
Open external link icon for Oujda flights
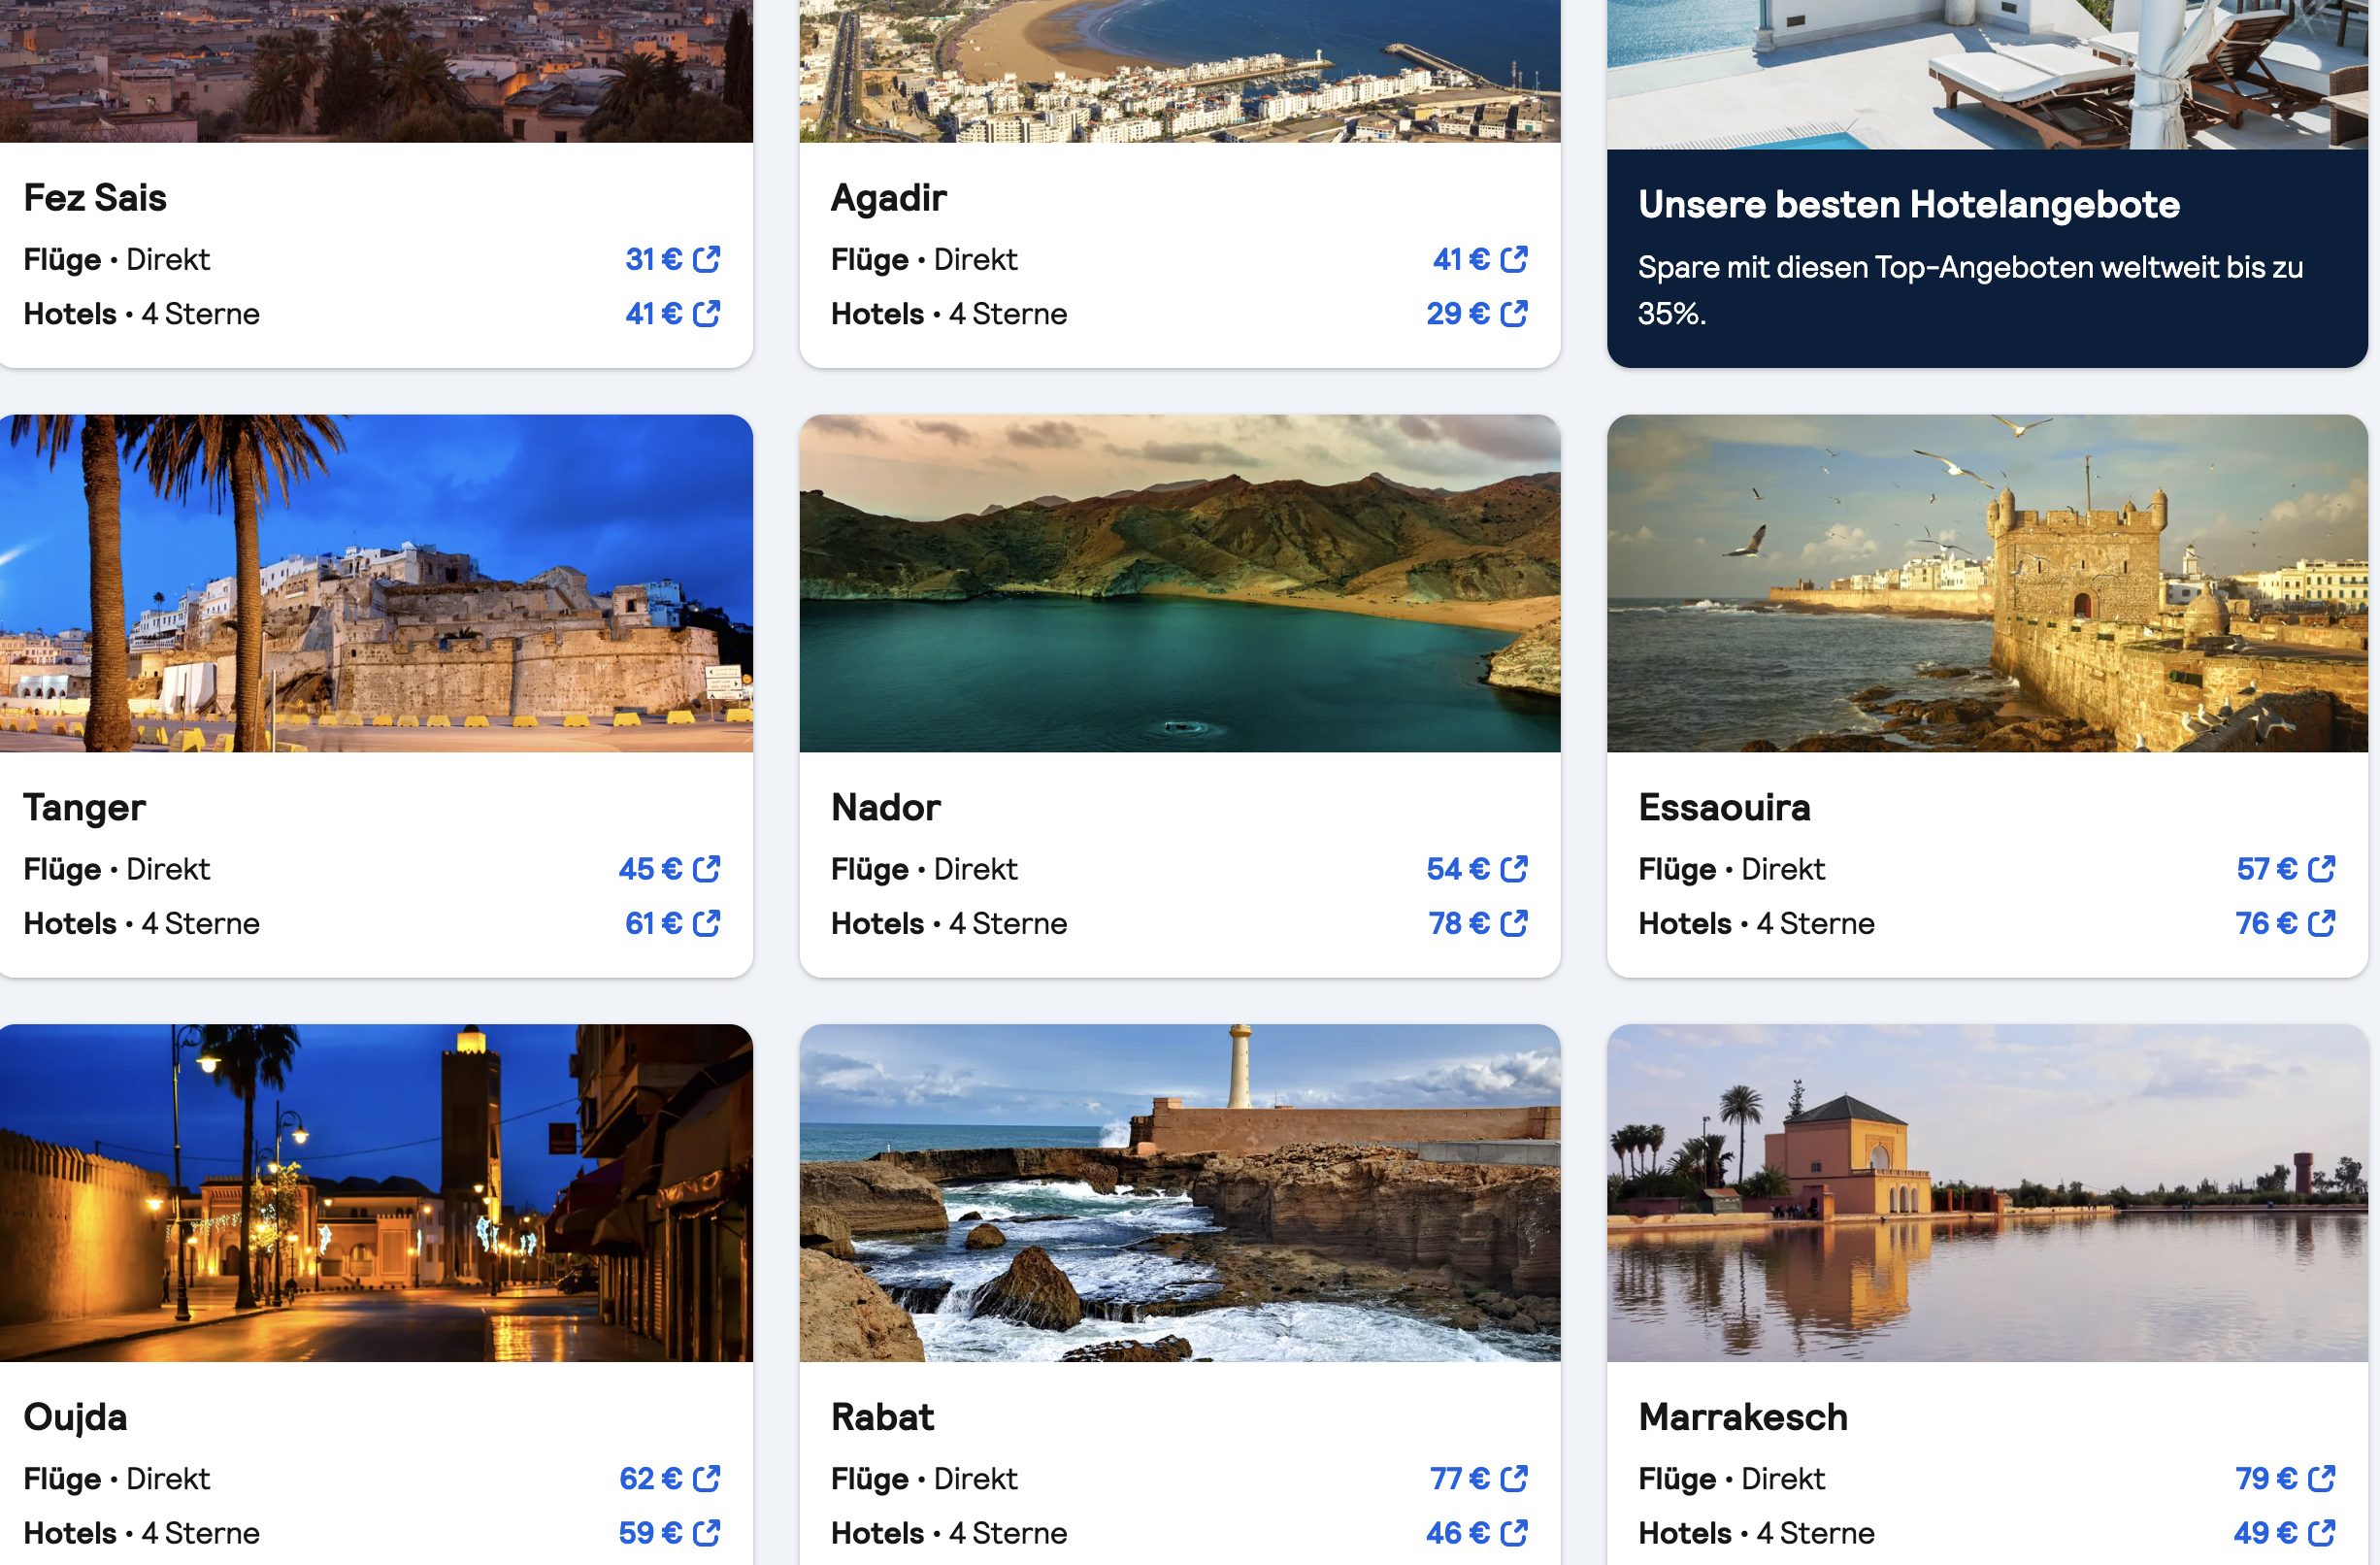pos(707,1477)
